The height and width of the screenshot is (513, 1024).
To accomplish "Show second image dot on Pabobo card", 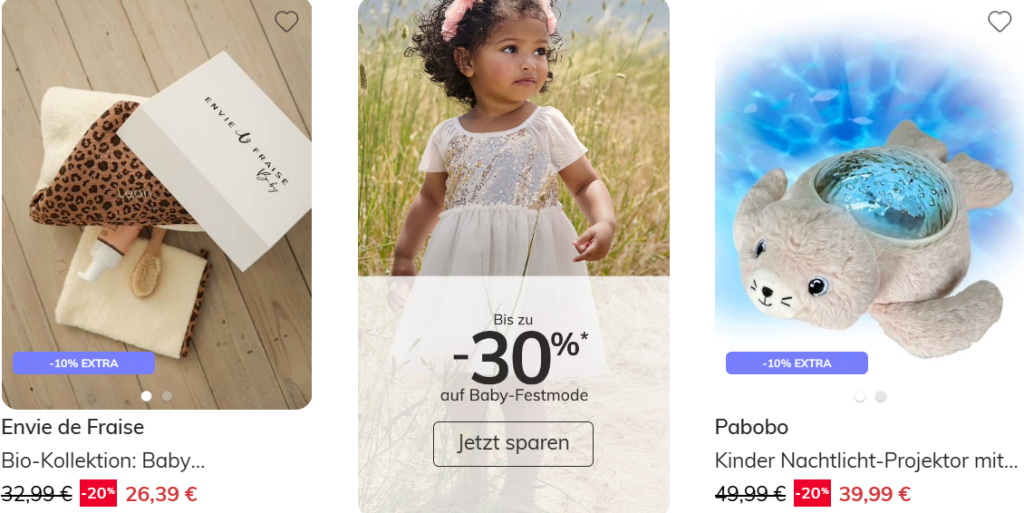I will coord(880,397).
